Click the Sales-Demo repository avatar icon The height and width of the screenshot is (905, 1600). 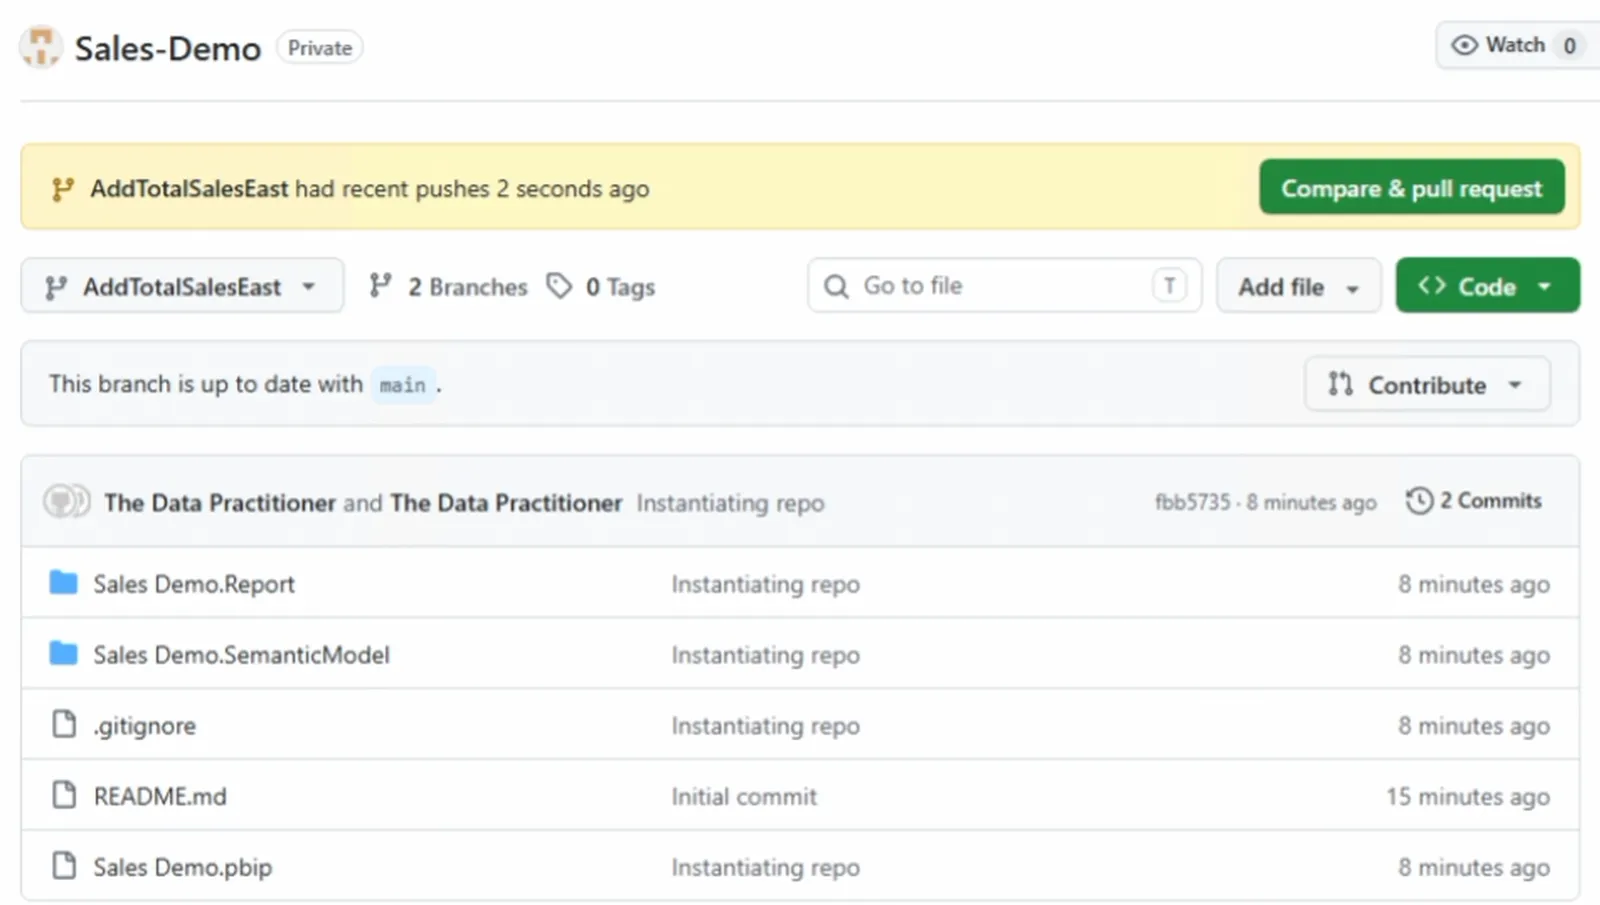(x=41, y=47)
